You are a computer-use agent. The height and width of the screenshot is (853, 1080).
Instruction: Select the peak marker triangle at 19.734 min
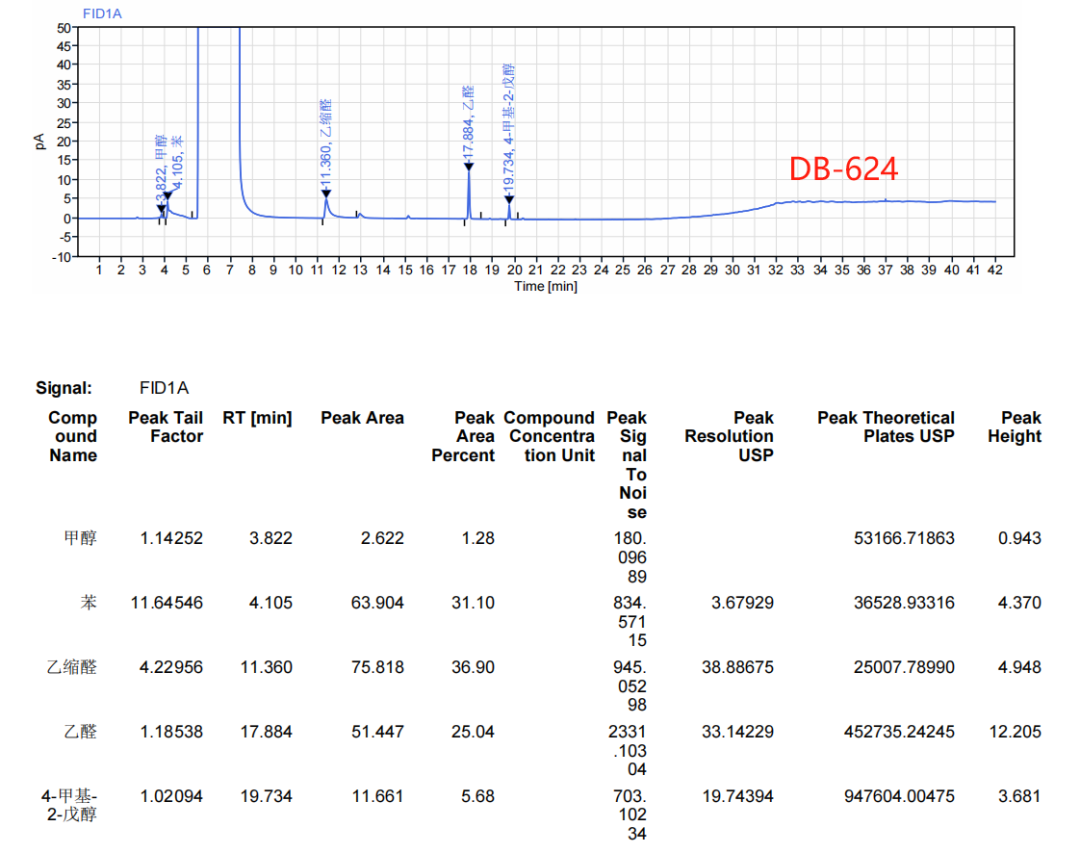509,199
